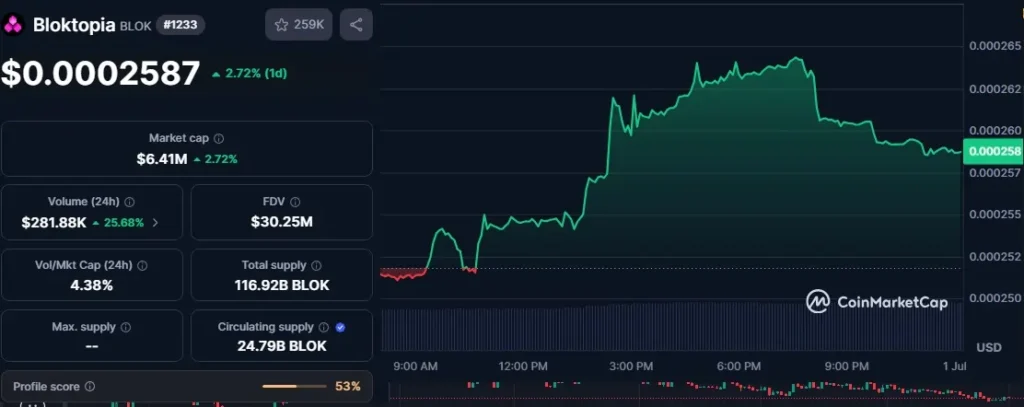
Task: Open Total supply info icon
Action: [317, 266]
